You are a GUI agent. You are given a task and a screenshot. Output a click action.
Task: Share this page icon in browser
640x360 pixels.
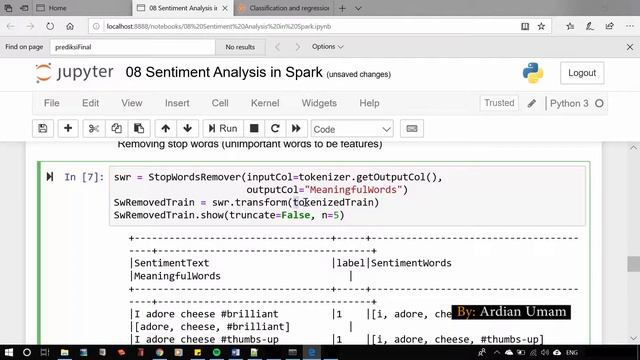coord(610,27)
